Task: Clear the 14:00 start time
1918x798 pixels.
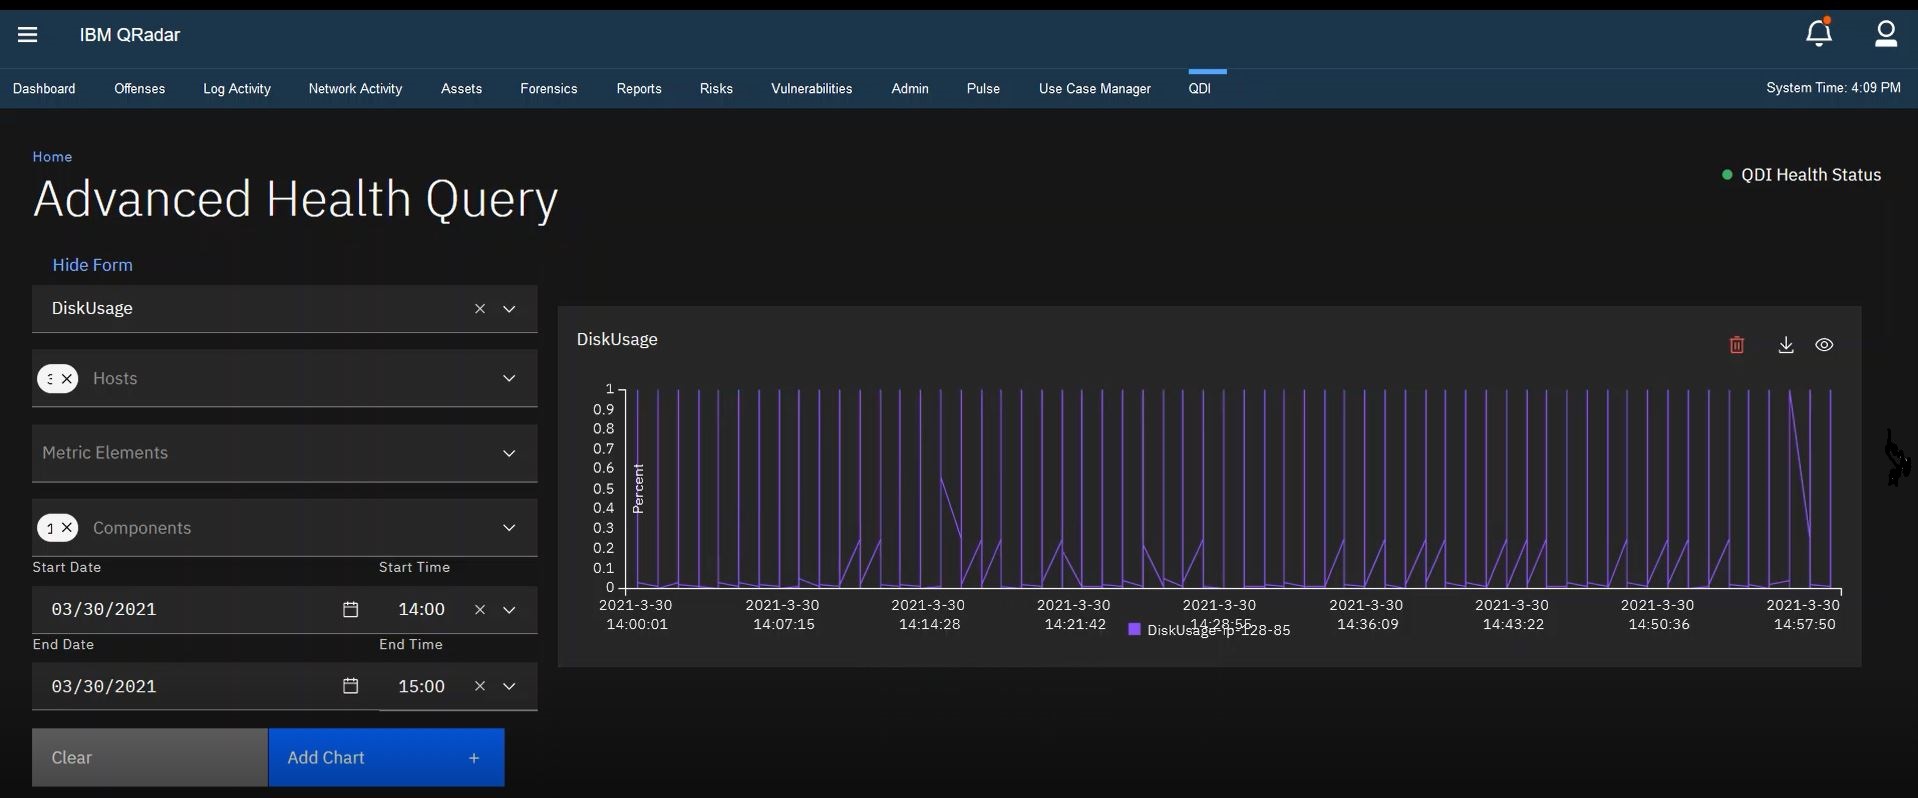Action: tap(481, 610)
